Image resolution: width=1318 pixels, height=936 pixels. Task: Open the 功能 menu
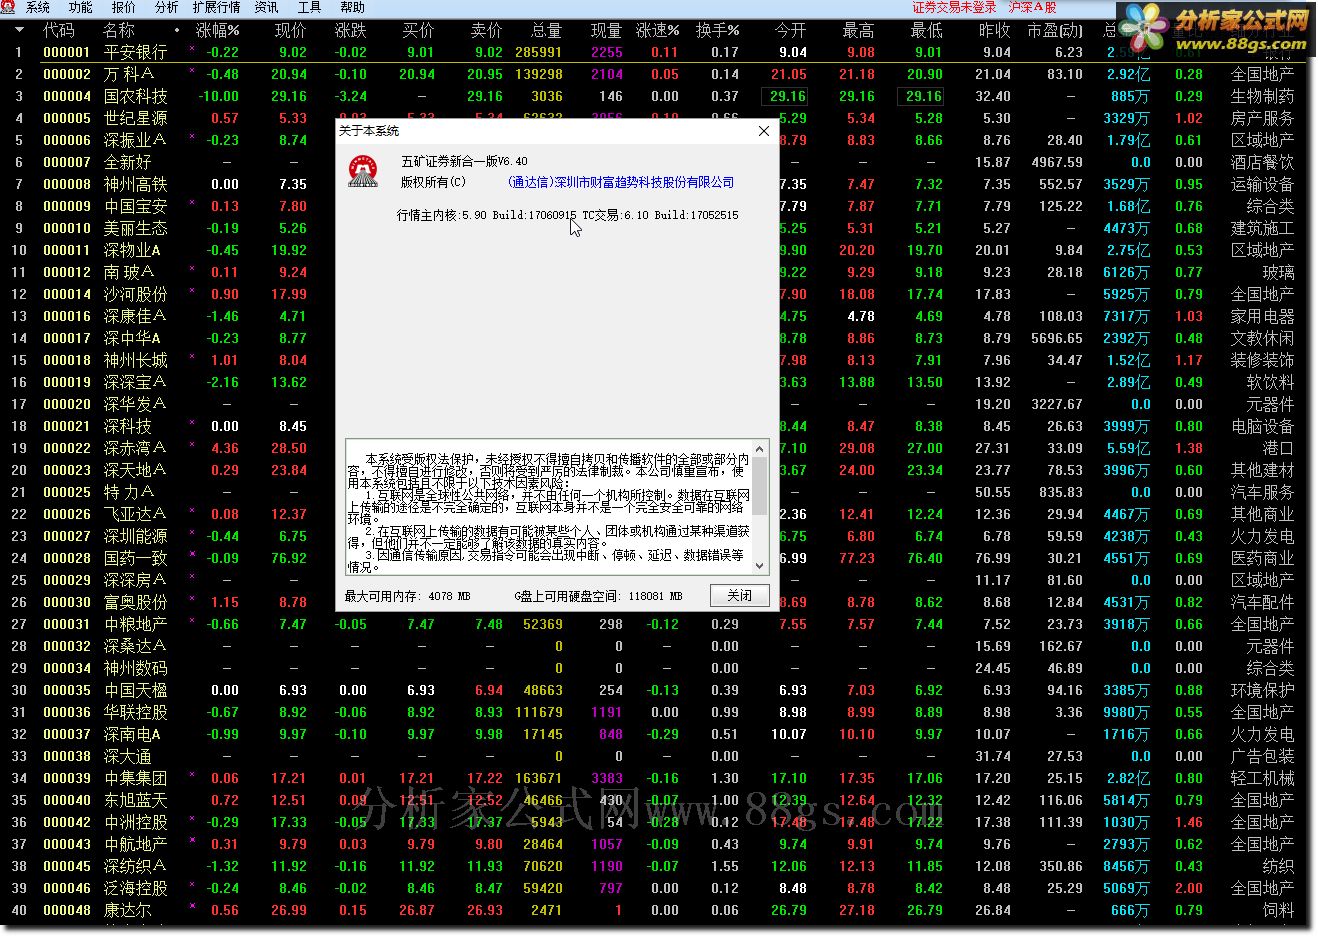tap(80, 7)
